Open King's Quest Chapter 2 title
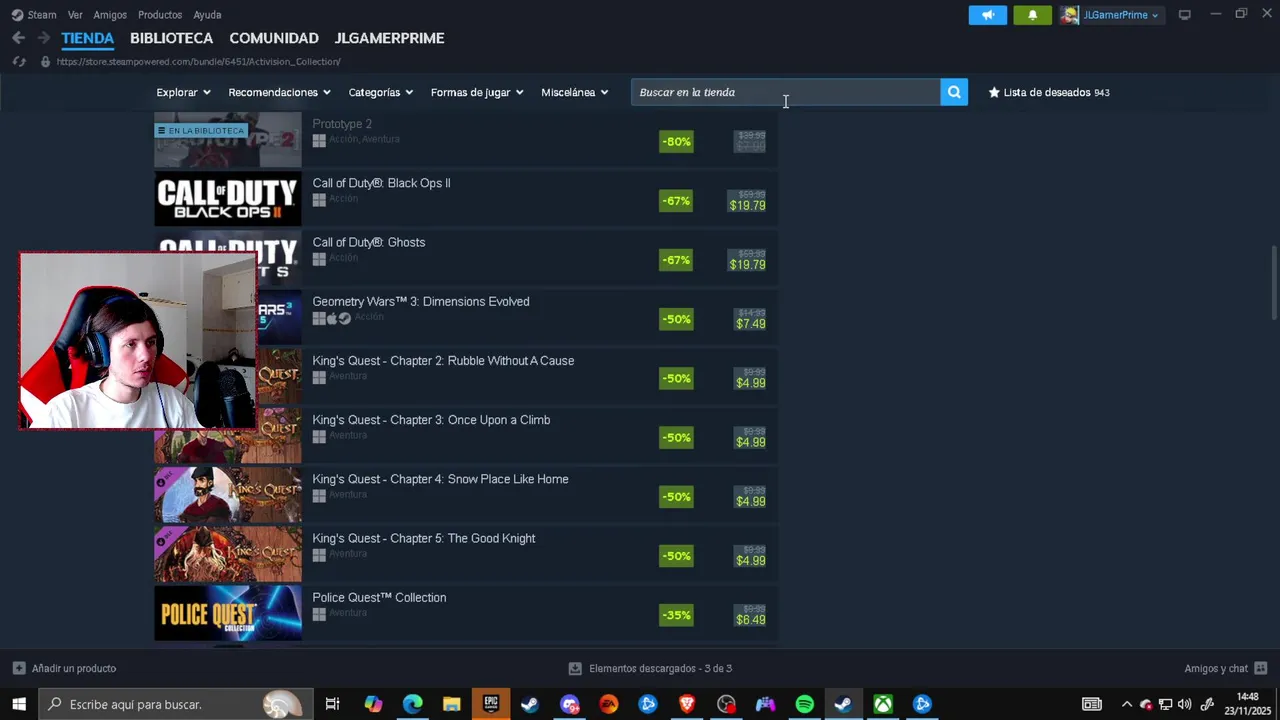The height and width of the screenshot is (720, 1280). pos(443,360)
